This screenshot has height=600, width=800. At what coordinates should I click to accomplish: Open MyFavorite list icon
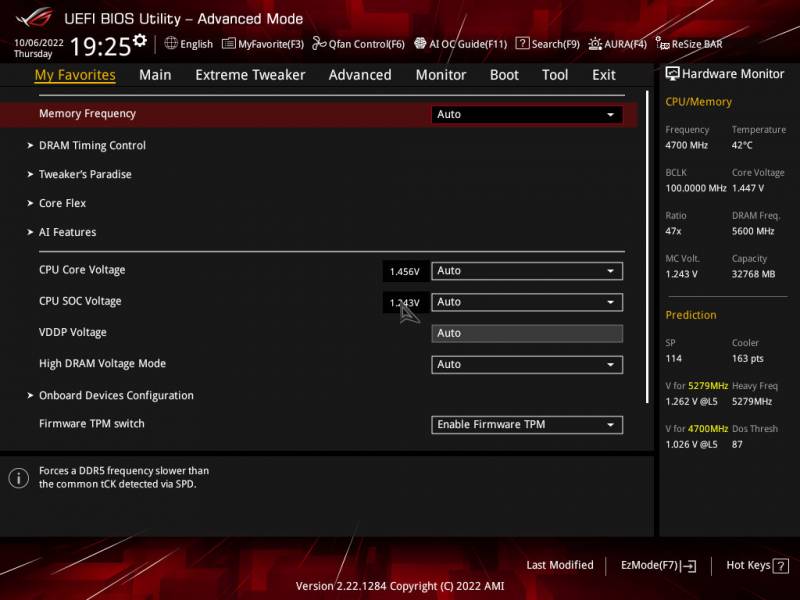[x=229, y=43]
